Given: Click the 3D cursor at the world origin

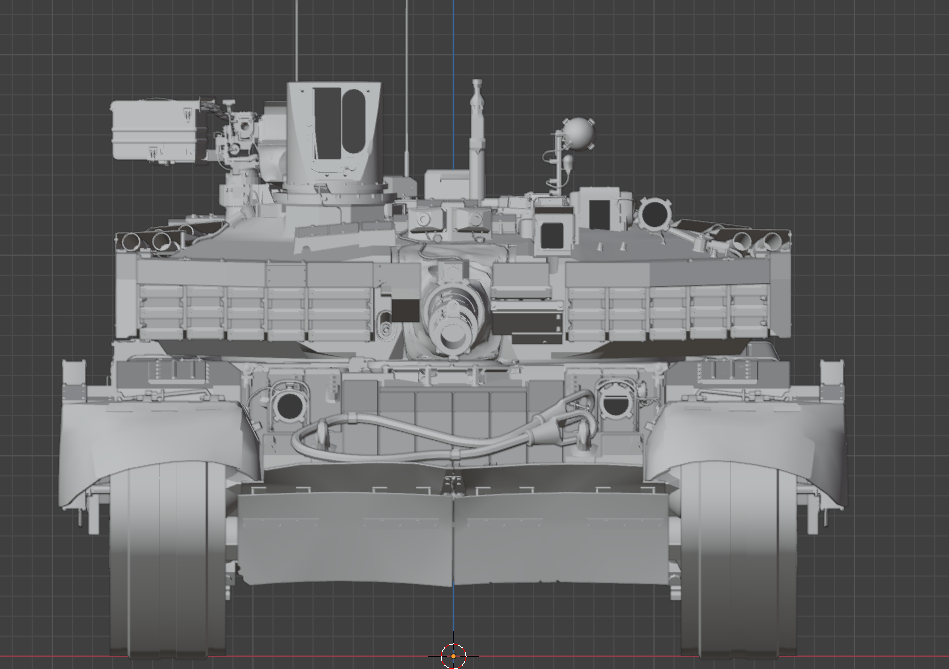Looking at the screenshot, I should (x=453, y=656).
